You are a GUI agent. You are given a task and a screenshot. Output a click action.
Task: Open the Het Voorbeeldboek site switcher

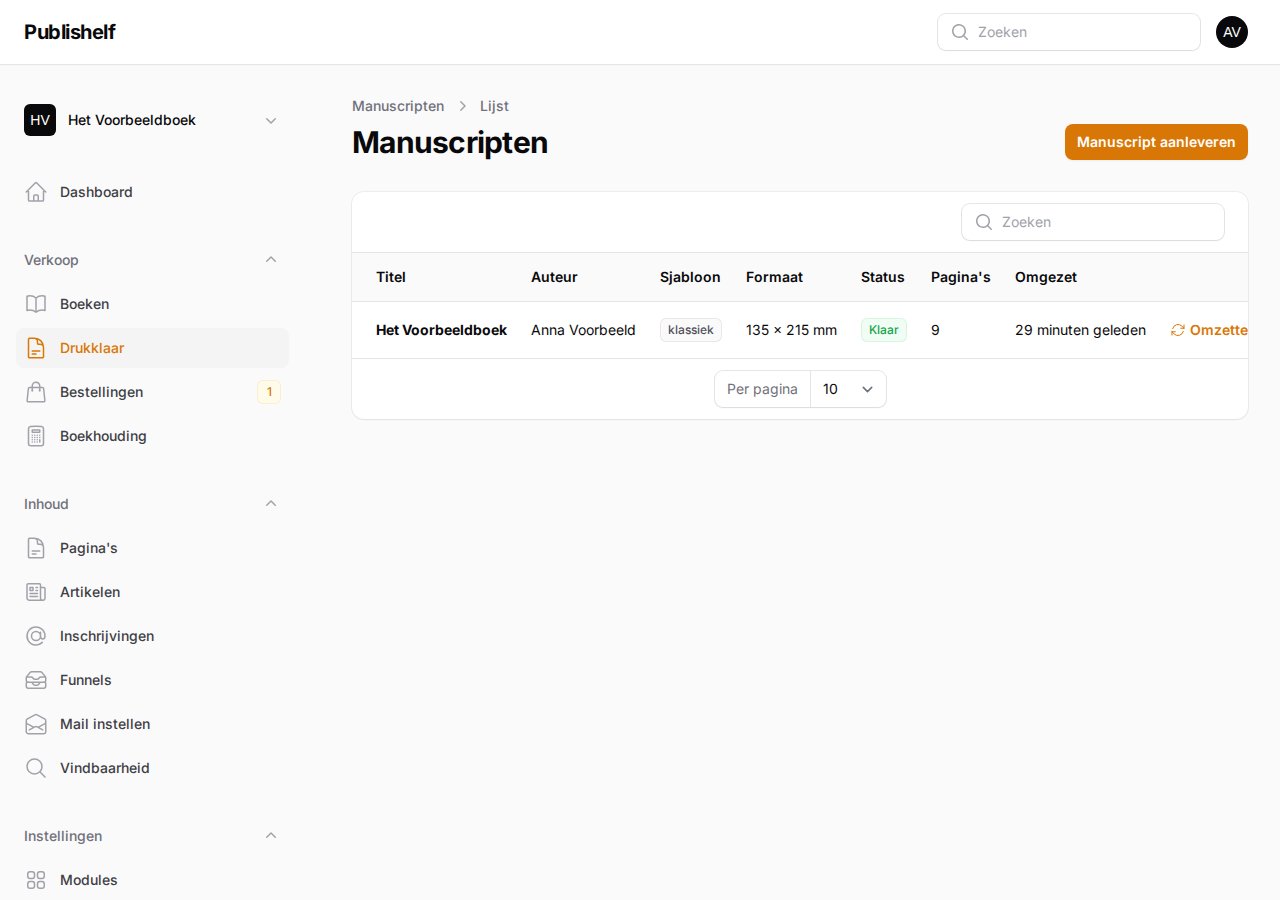tap(153, 120)
